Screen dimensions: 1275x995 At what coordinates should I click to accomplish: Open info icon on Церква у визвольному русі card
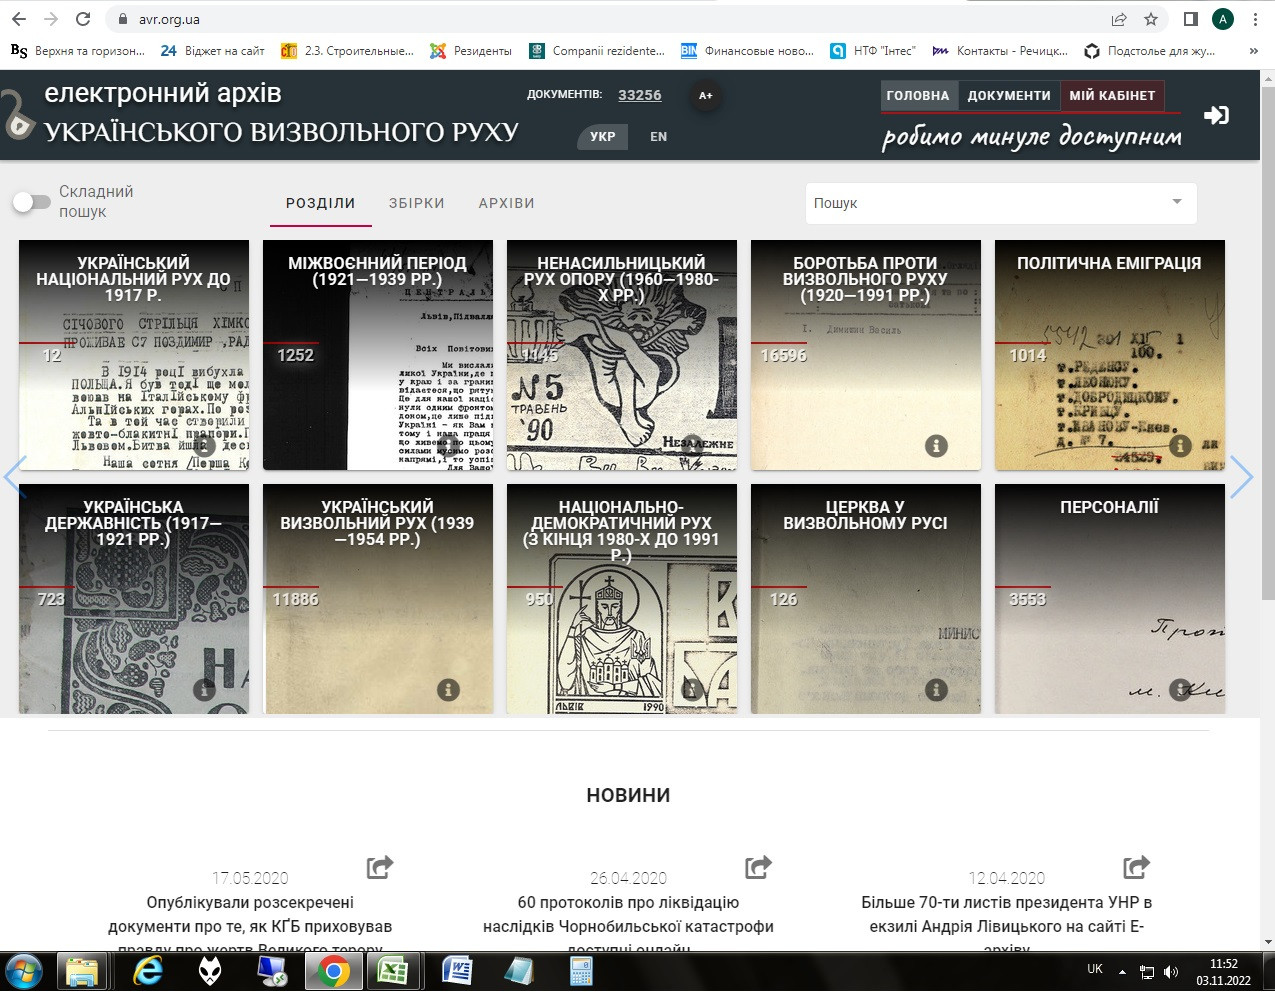click(936, 690)
